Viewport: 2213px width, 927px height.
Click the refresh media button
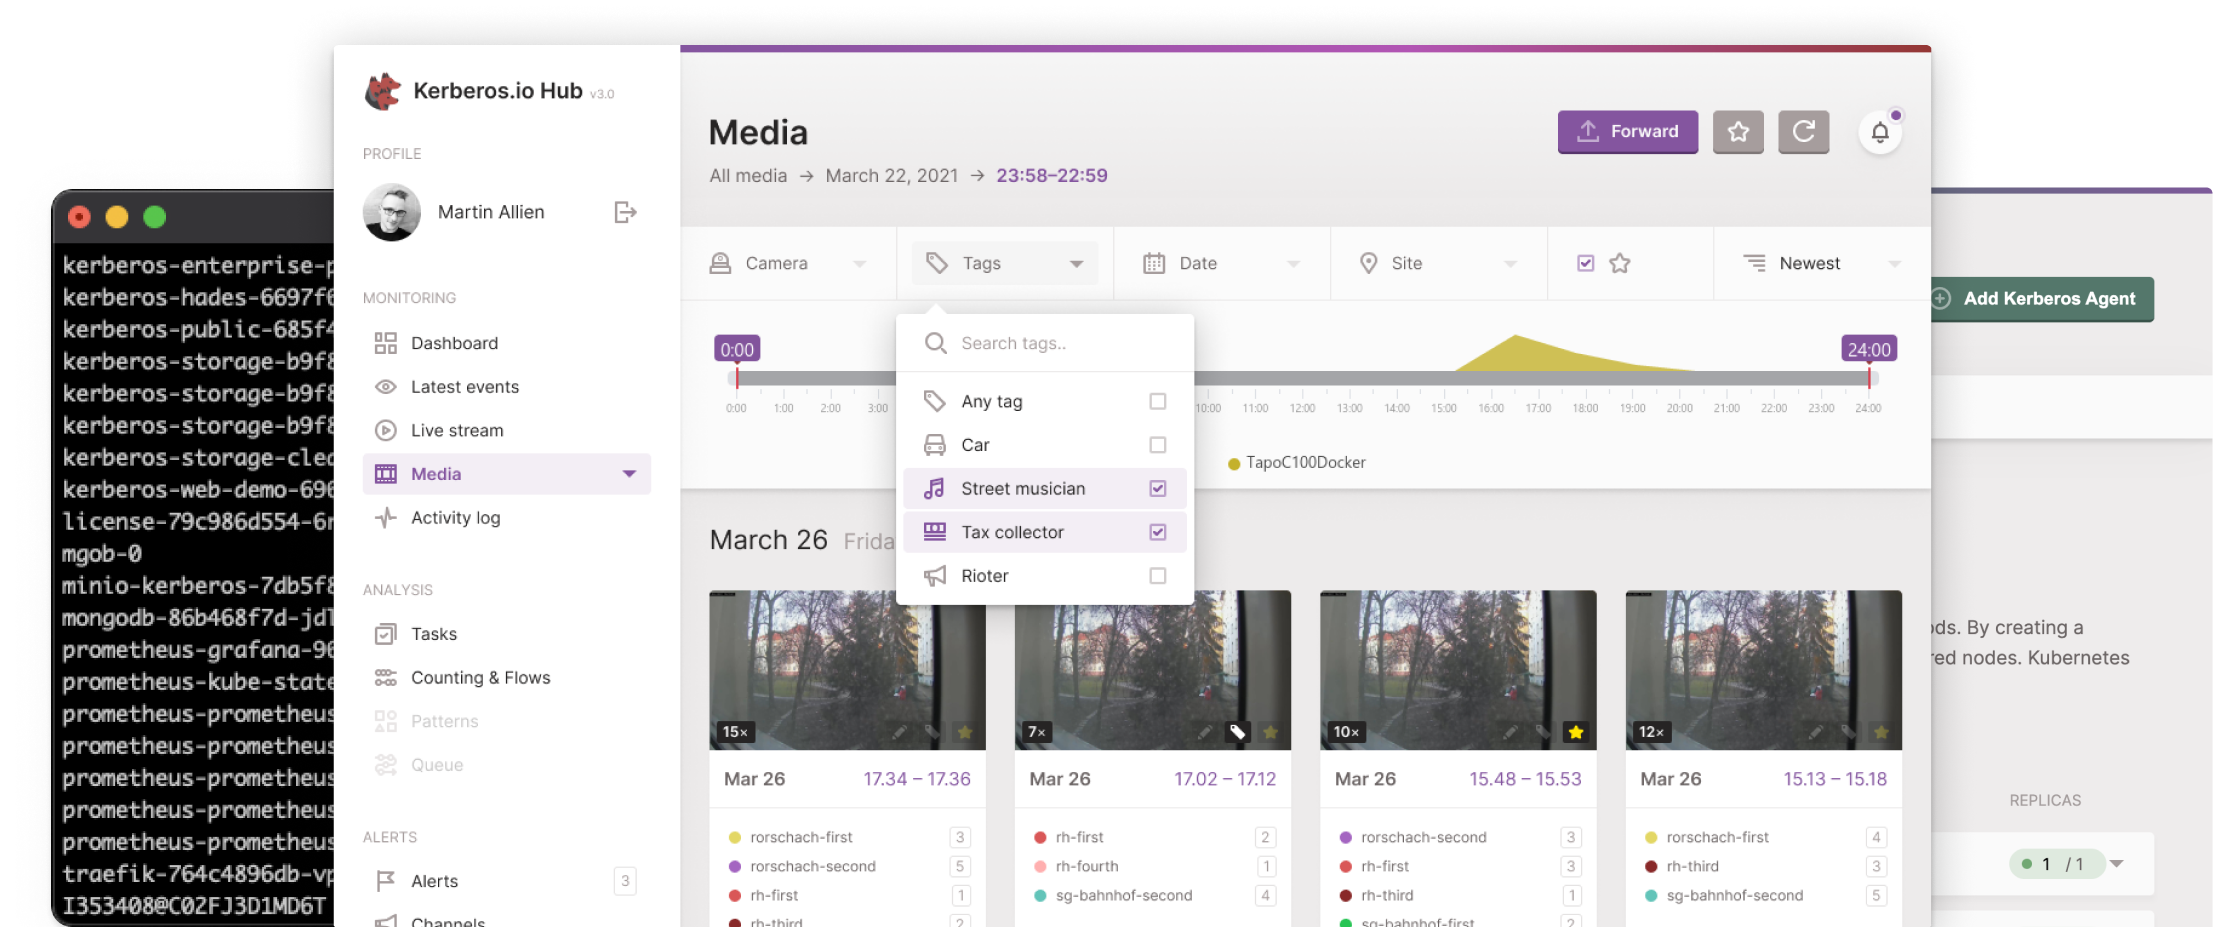[1803, 132]
